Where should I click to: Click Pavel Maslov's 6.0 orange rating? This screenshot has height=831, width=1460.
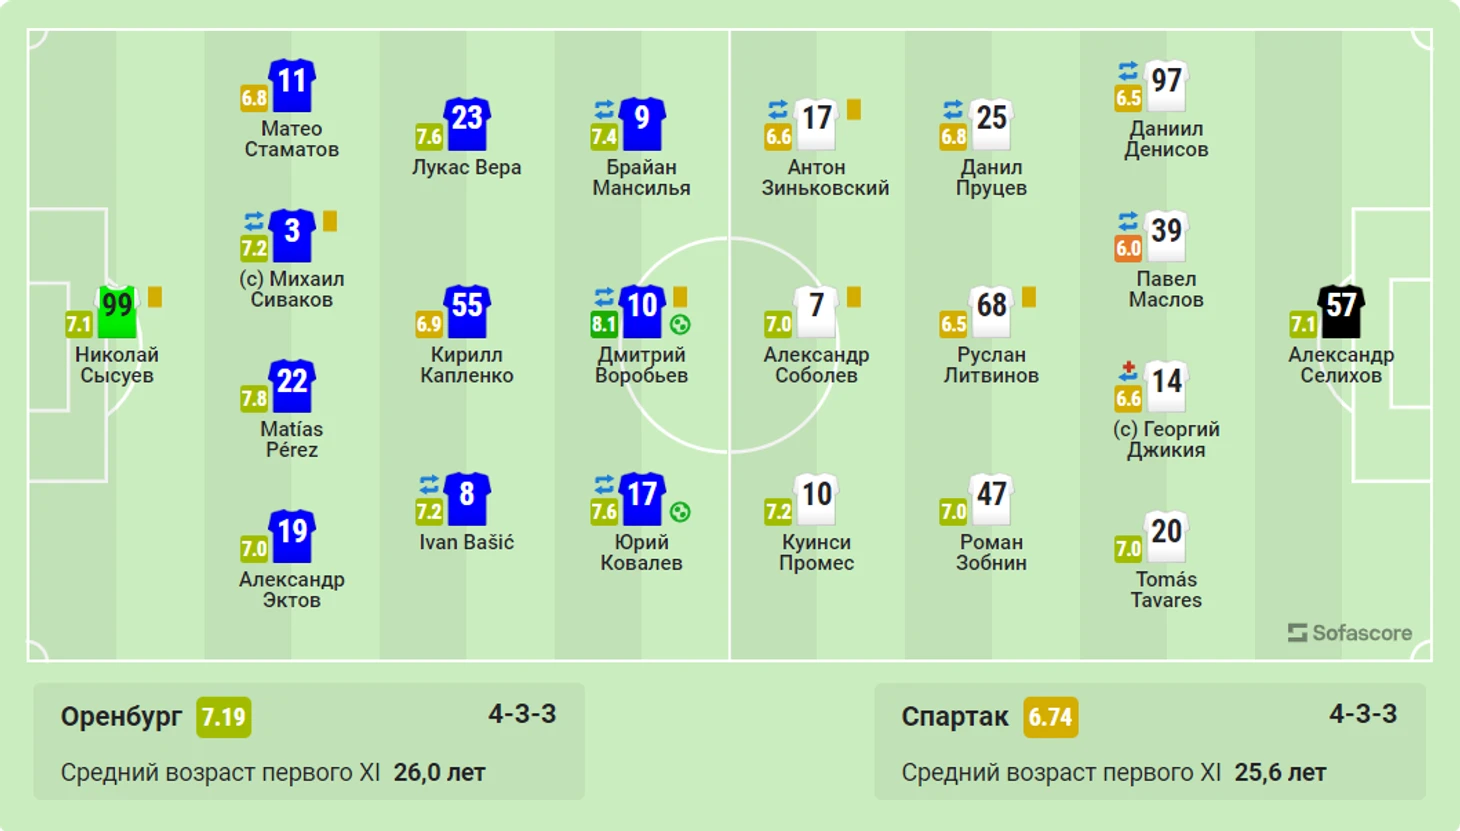pos(1128,248)
